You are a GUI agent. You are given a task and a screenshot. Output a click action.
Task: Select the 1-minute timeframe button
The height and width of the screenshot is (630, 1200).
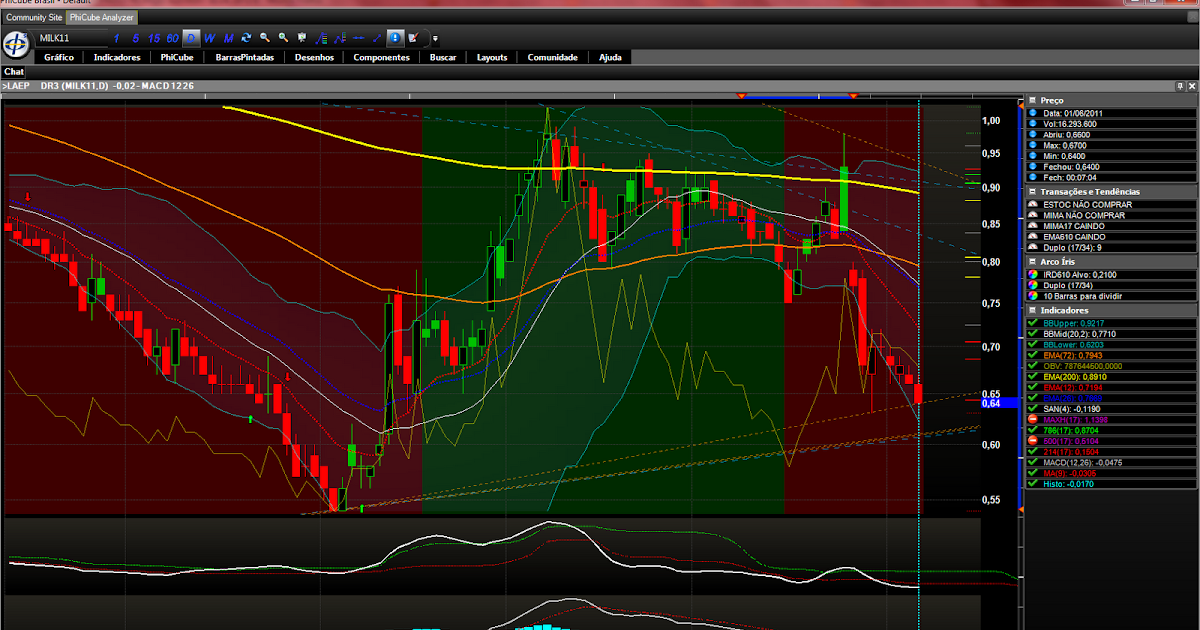[x=116, y=38]
